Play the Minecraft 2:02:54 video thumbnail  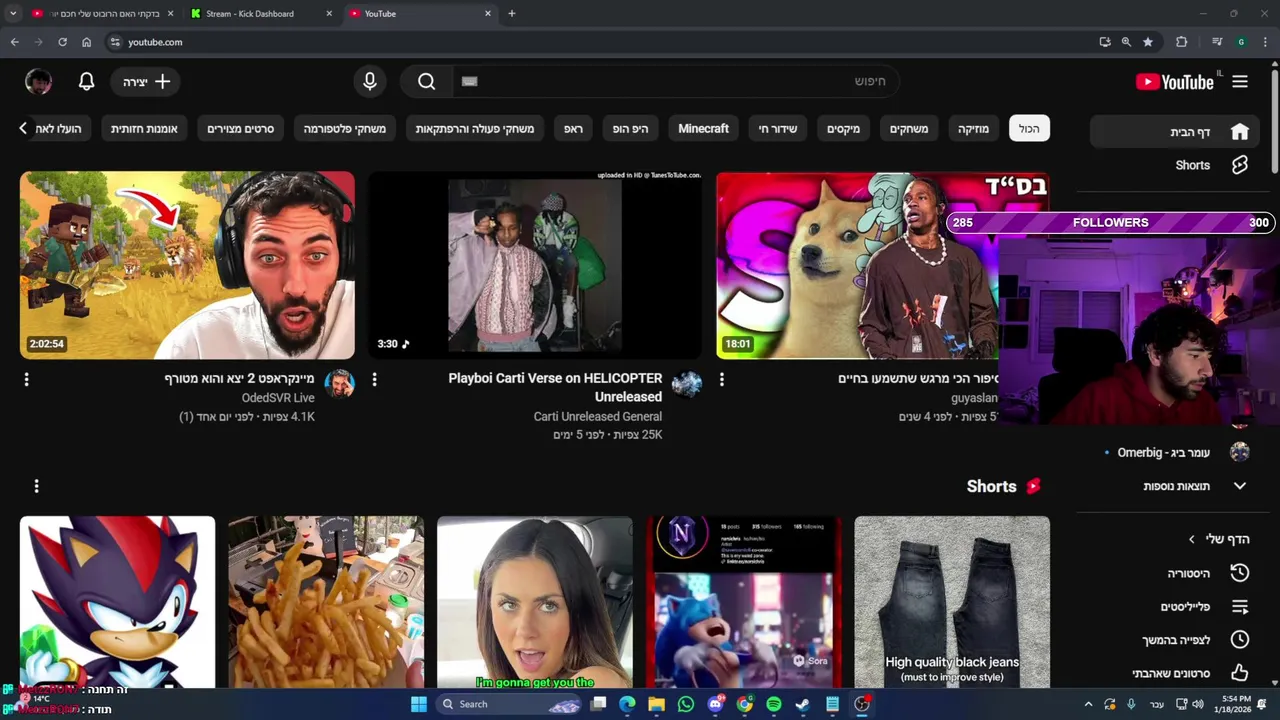point(187,265)
